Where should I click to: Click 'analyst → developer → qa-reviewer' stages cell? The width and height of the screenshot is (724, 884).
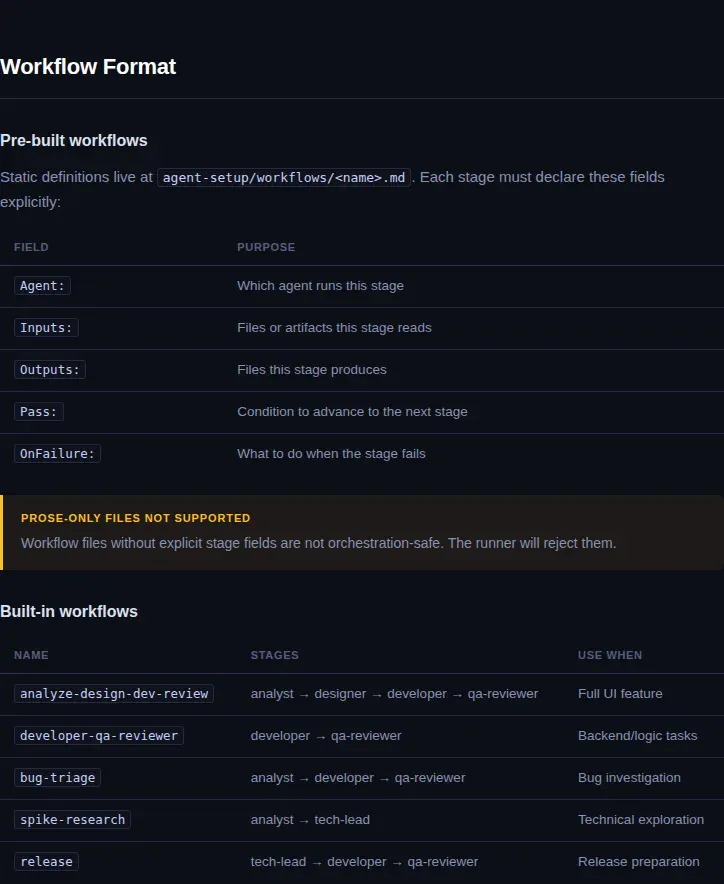[358, 778]
